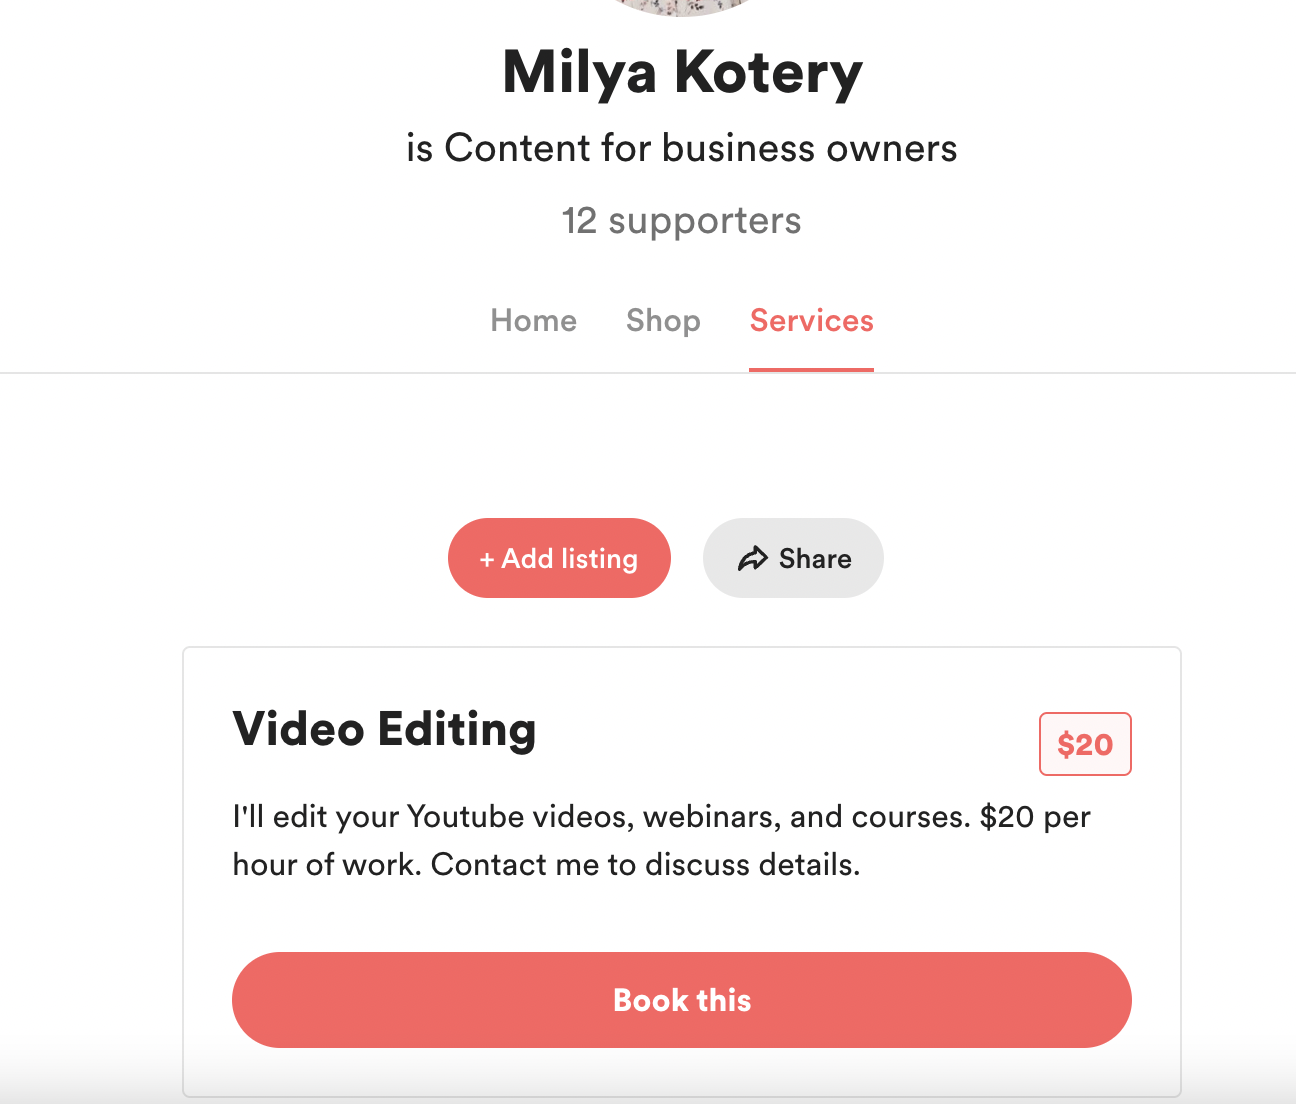This screenshot has width=1296, height=1104.
Task: Click the Share button label
Action: click(815, 559)
